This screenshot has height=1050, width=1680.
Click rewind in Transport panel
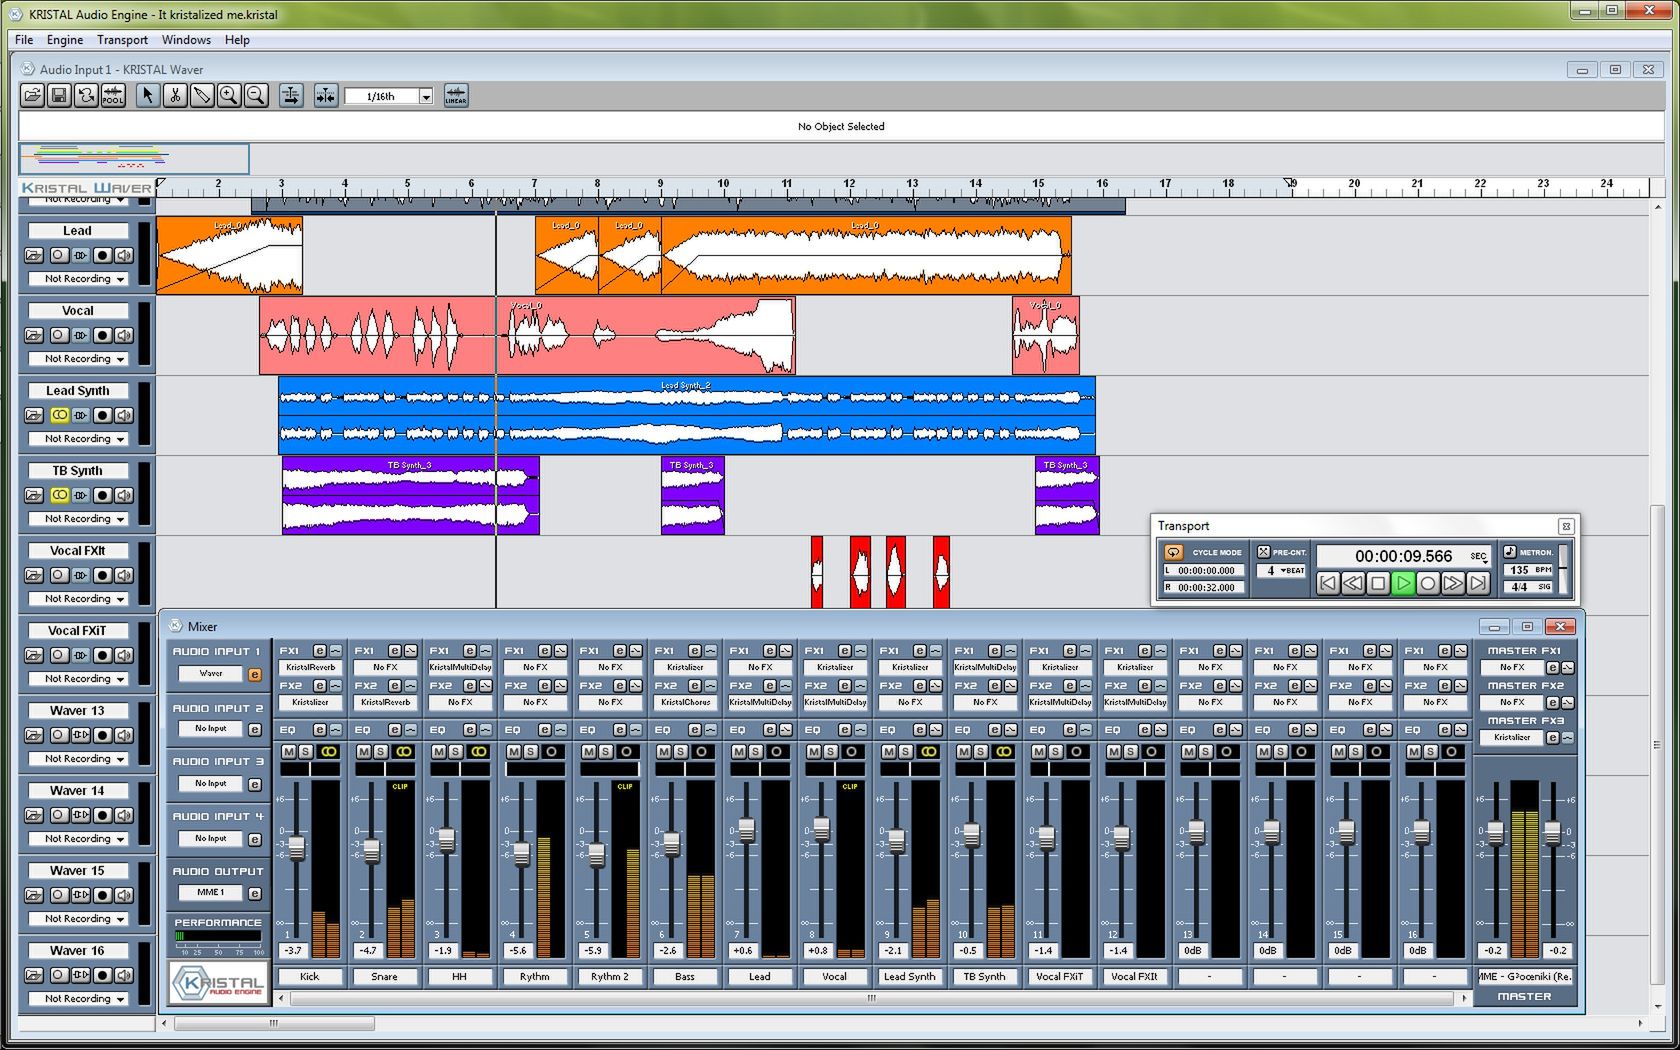point(1353,583)
